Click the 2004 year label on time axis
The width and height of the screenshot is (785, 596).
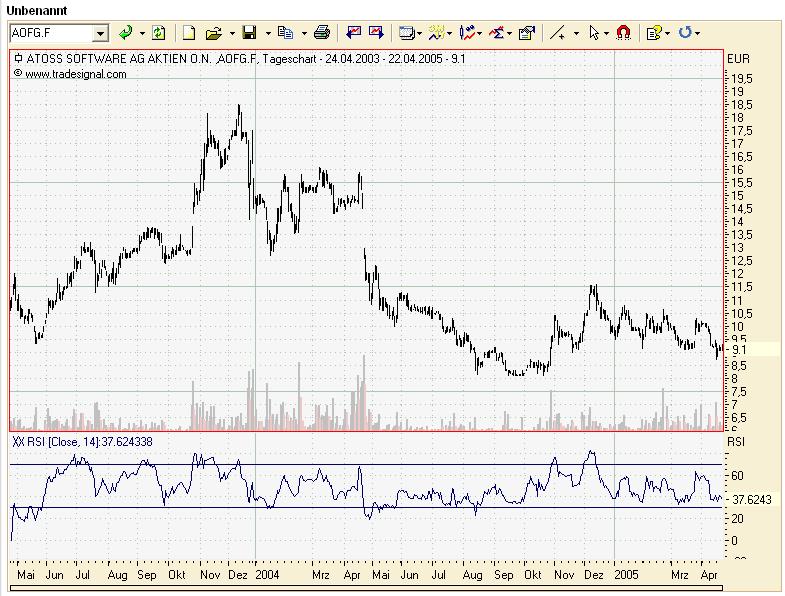click(x=267, y=574)
